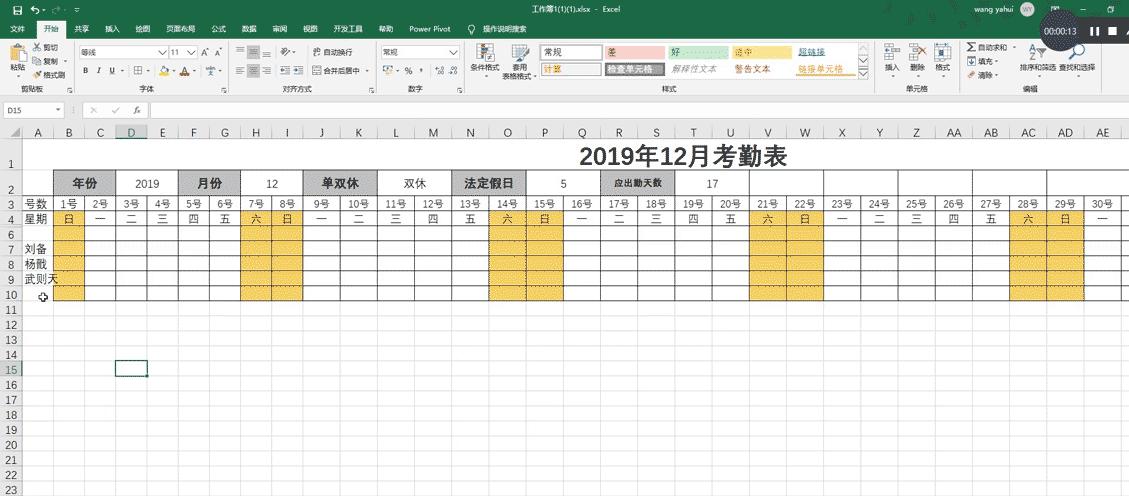Open the Power Pivot ribbon tab
This screenshot has height=496, width=1129.
(x=430, y=29)
